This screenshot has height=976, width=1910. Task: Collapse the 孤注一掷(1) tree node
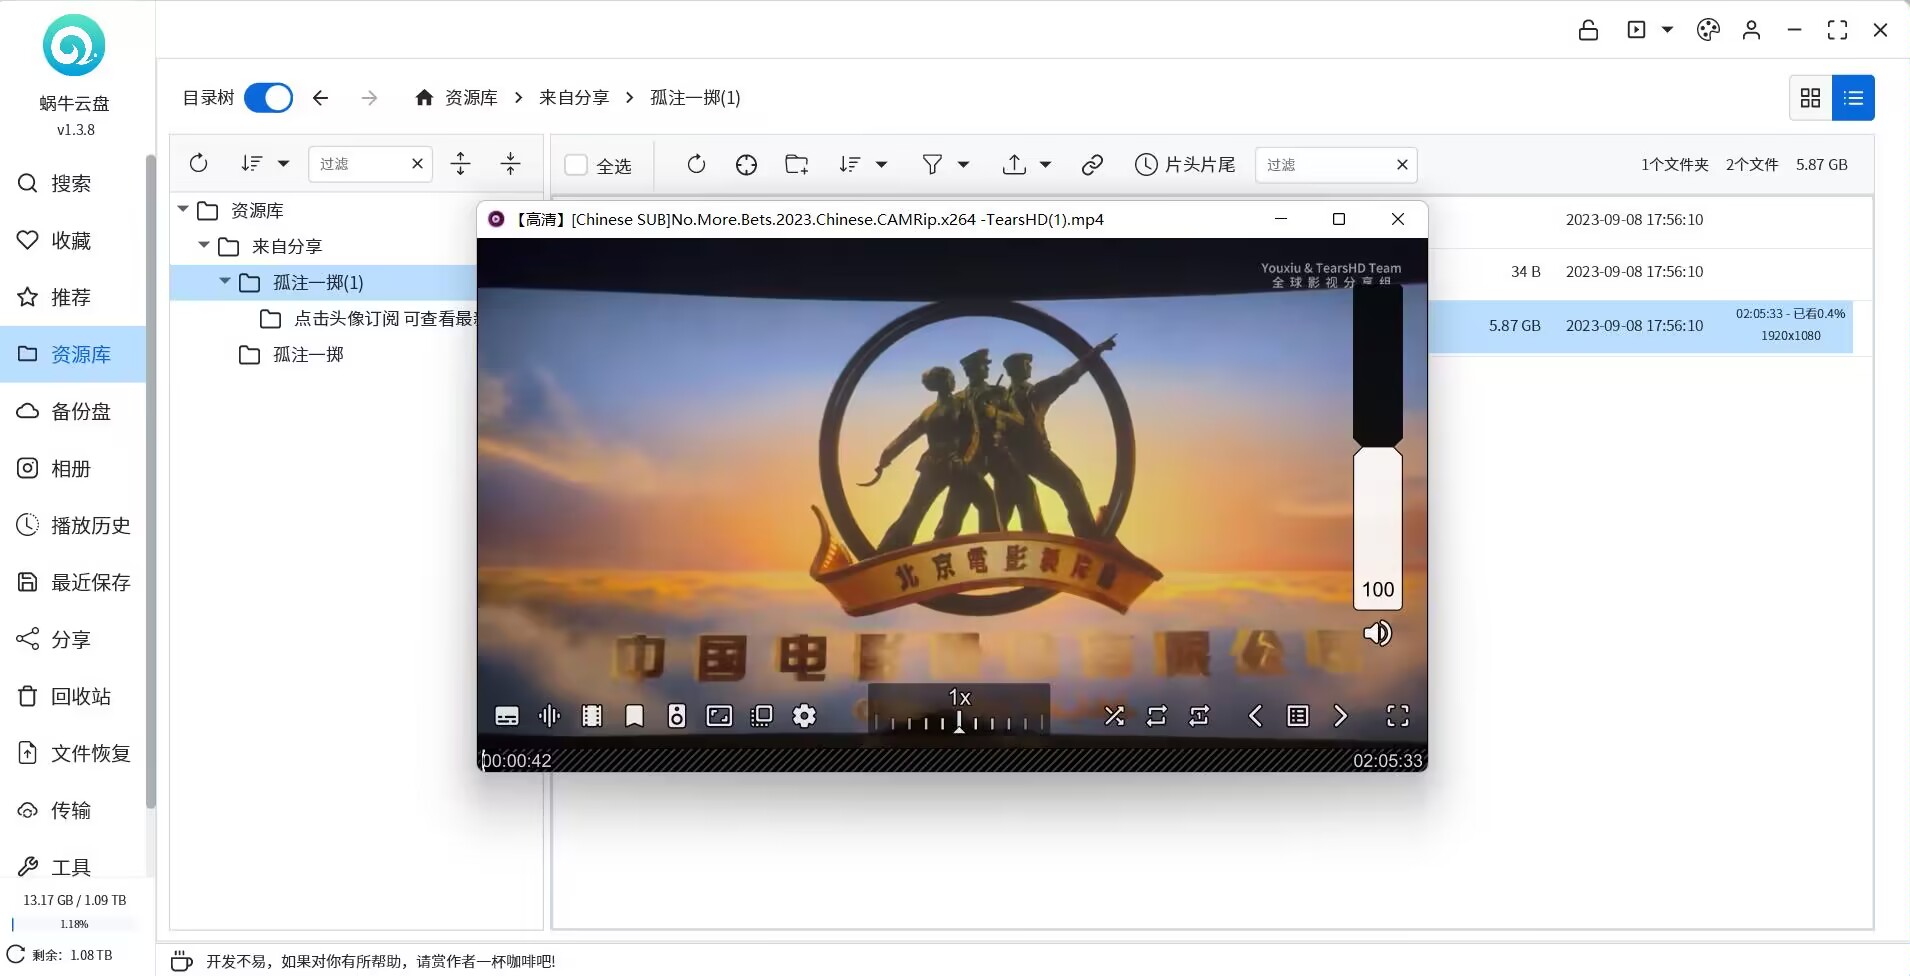tap(225, 281)
